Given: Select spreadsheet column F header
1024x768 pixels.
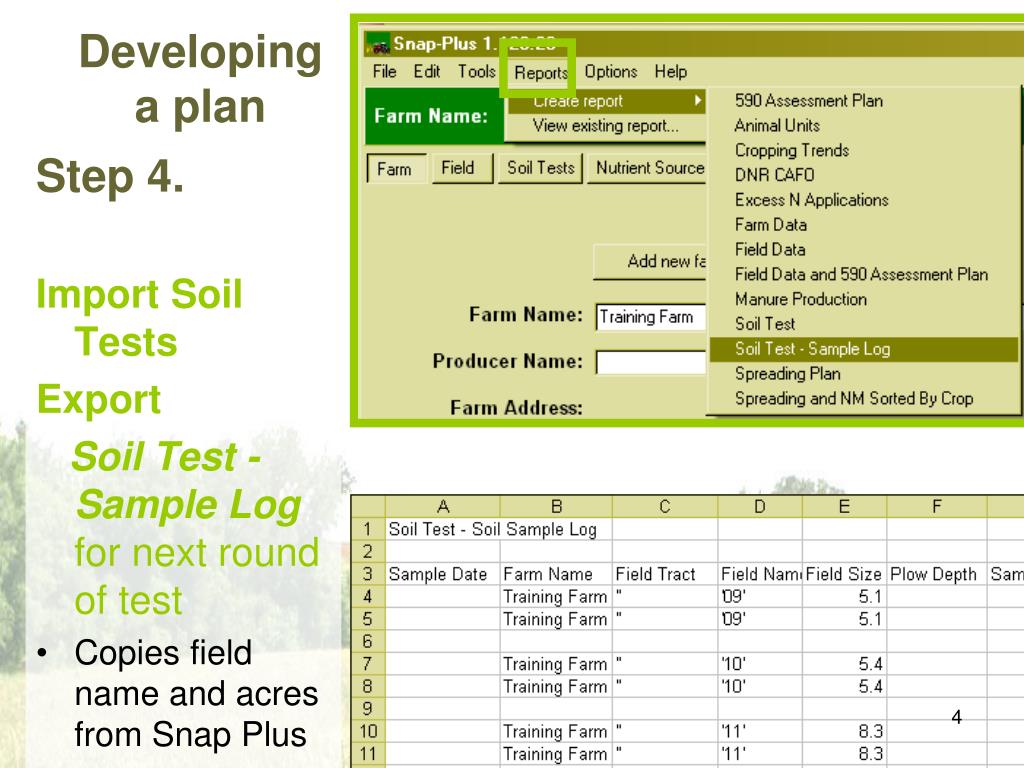Looking at the screenshot, I should 936,506.
